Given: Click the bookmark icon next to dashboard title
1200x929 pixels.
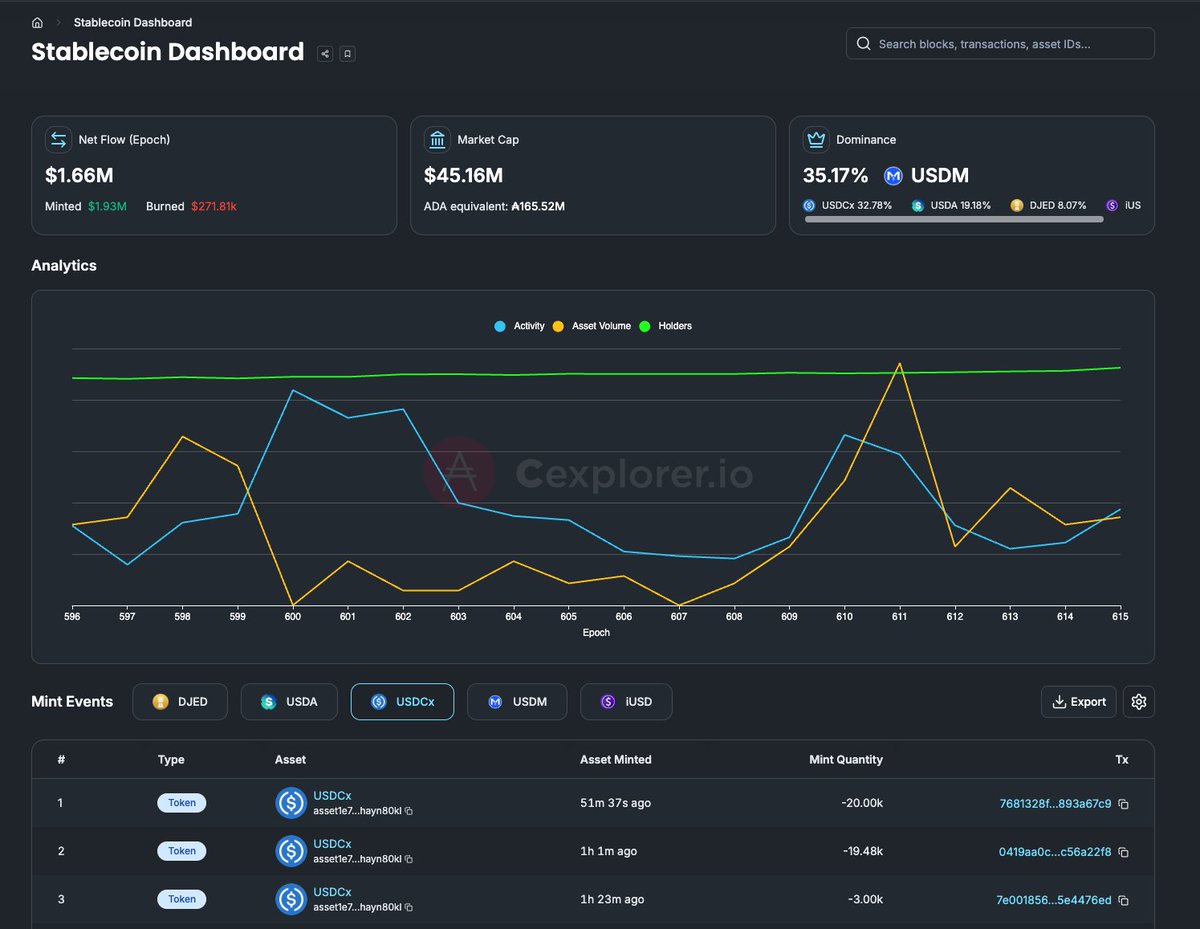Looking at the screenshot, I should coord(347,54).
